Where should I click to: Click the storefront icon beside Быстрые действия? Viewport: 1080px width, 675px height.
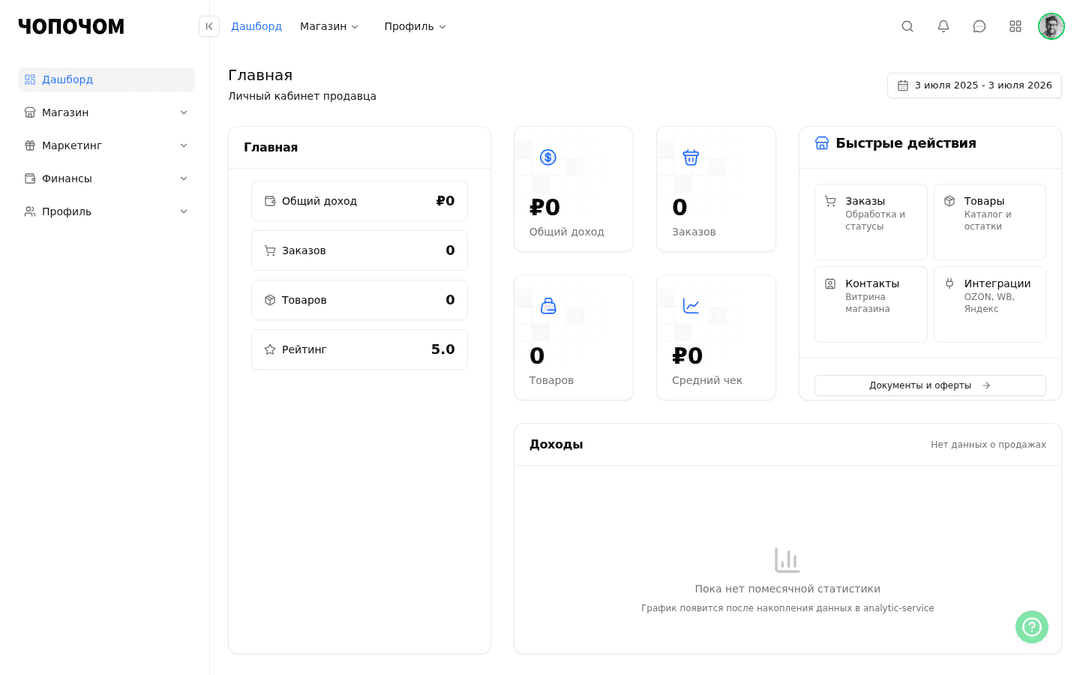point(821,143)
